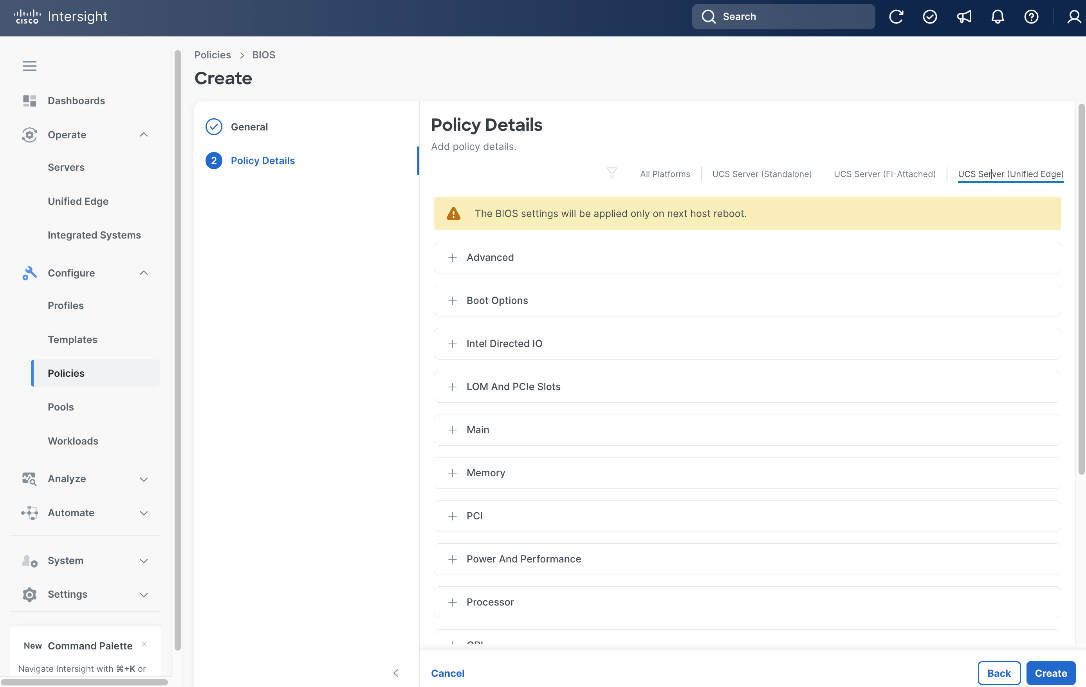Collapse the Operate menu chevron
The image size is (1086, 687).
pos(143,134)
